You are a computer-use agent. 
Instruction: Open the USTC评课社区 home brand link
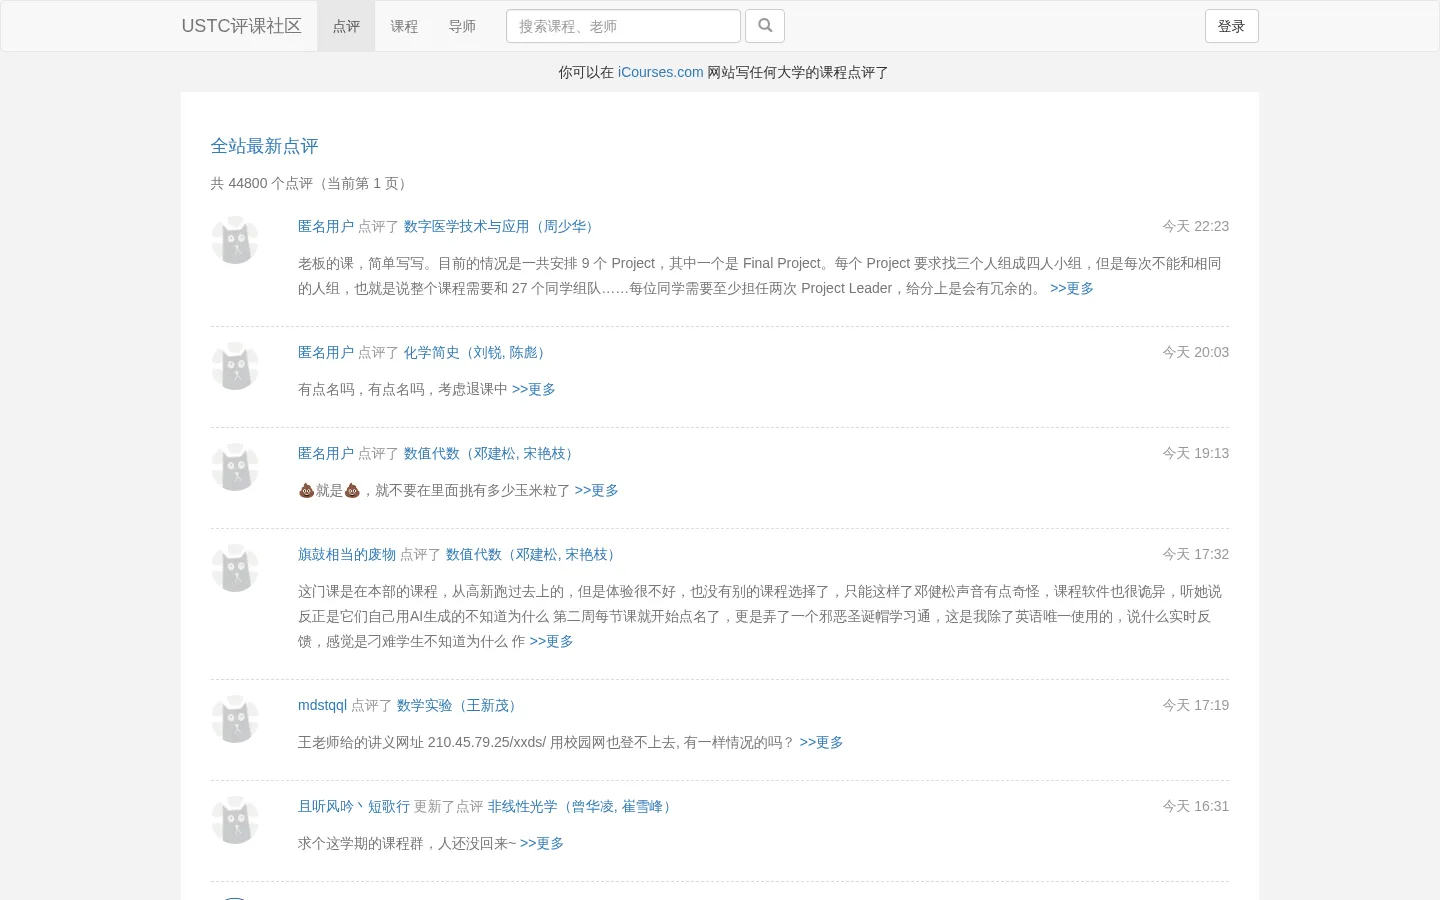241,26
